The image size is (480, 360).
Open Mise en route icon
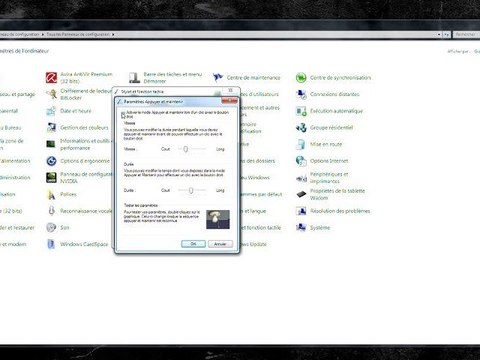(x=301, y=144)
